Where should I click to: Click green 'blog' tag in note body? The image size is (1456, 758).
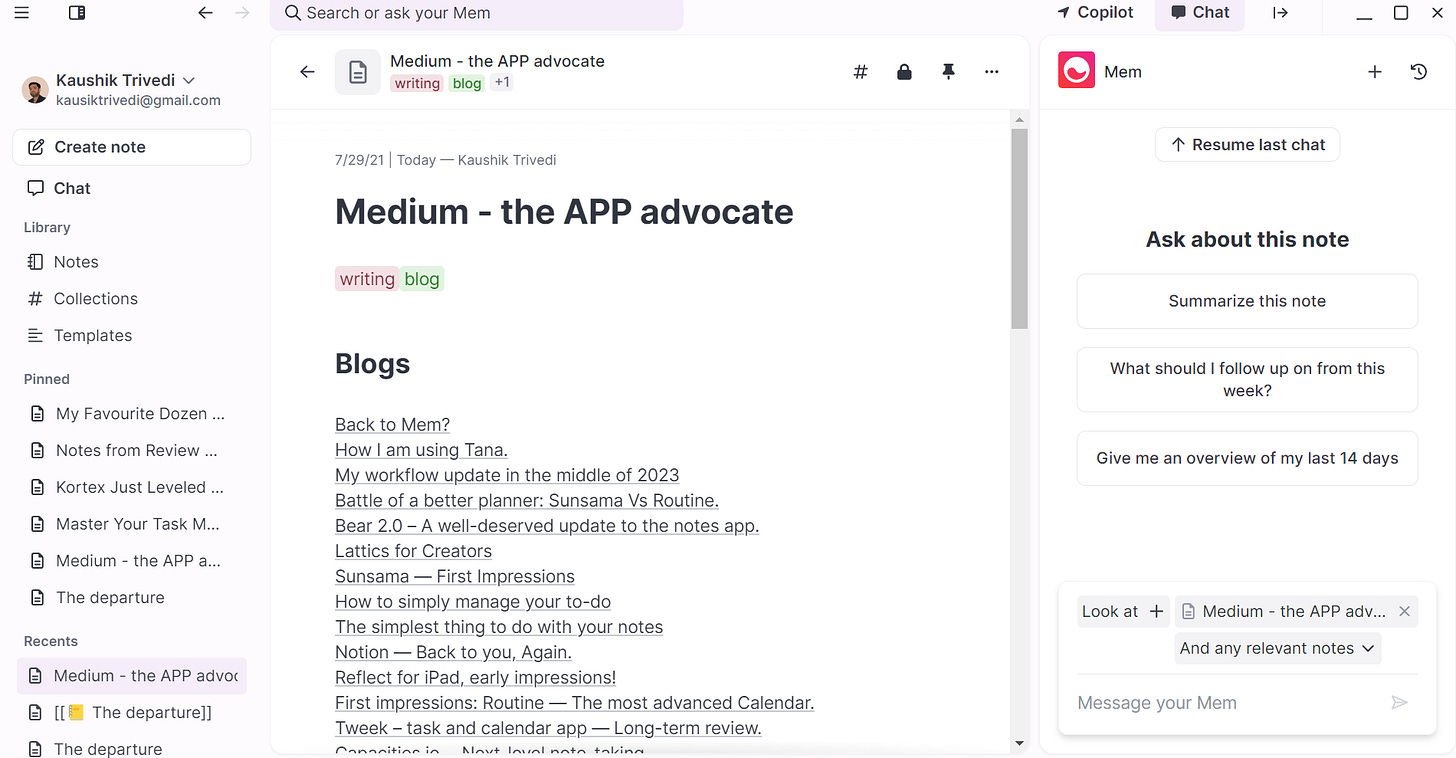421,279
